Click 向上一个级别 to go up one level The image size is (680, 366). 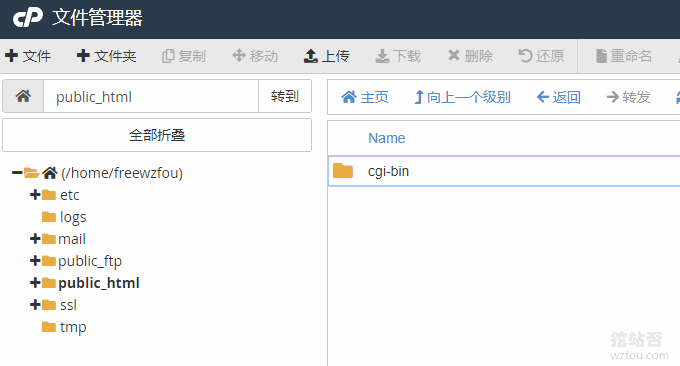coord(462,97)
